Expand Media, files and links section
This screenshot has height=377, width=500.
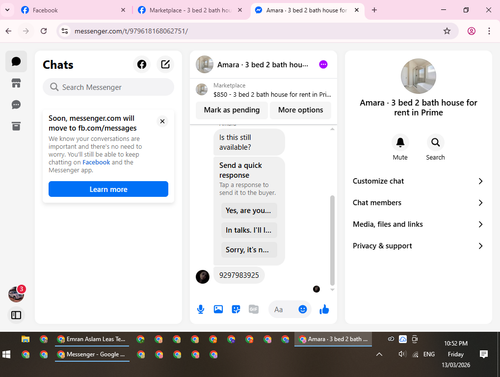point(418,224)
